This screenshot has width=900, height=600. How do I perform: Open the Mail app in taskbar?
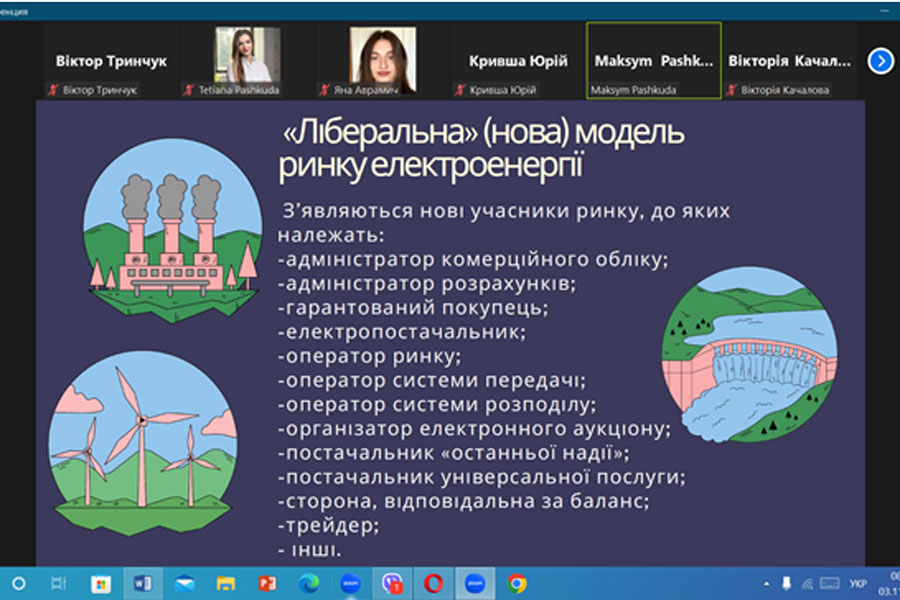point(184,583)
